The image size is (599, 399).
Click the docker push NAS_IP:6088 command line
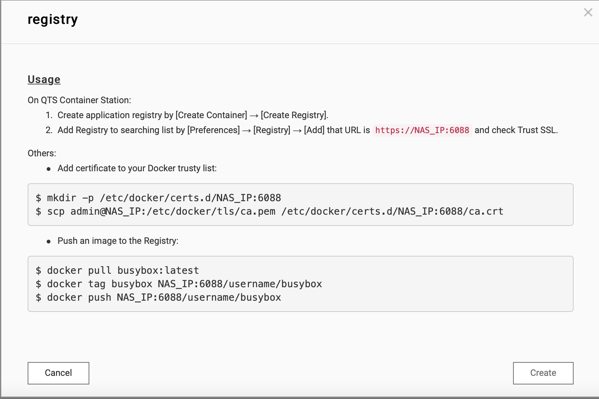pyautogui.click(x=158, y=297)
